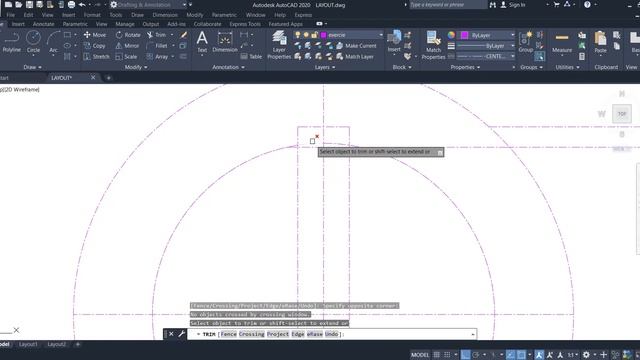The image size is (640, 360).
Task: Select the Circle drawing tool
Action: coord(33,42)
